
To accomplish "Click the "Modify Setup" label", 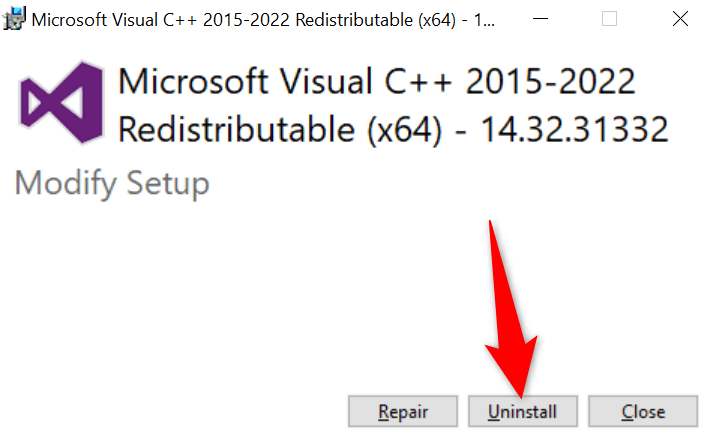I will click(x=113, y=184).
